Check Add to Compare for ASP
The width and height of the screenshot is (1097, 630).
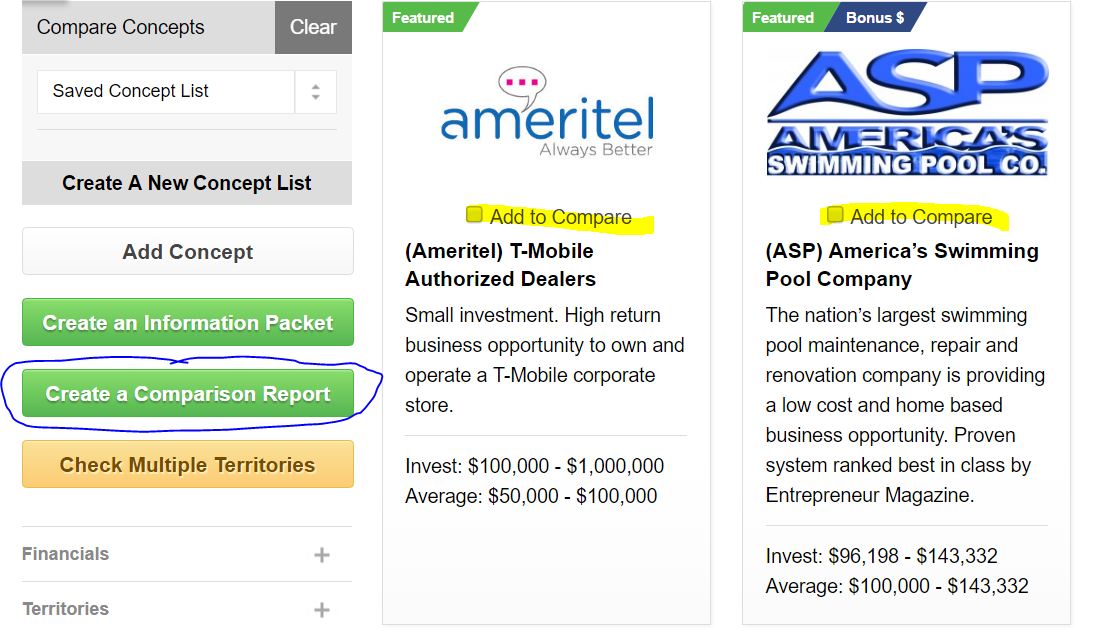pyautogui.click(x=835, y=214)
